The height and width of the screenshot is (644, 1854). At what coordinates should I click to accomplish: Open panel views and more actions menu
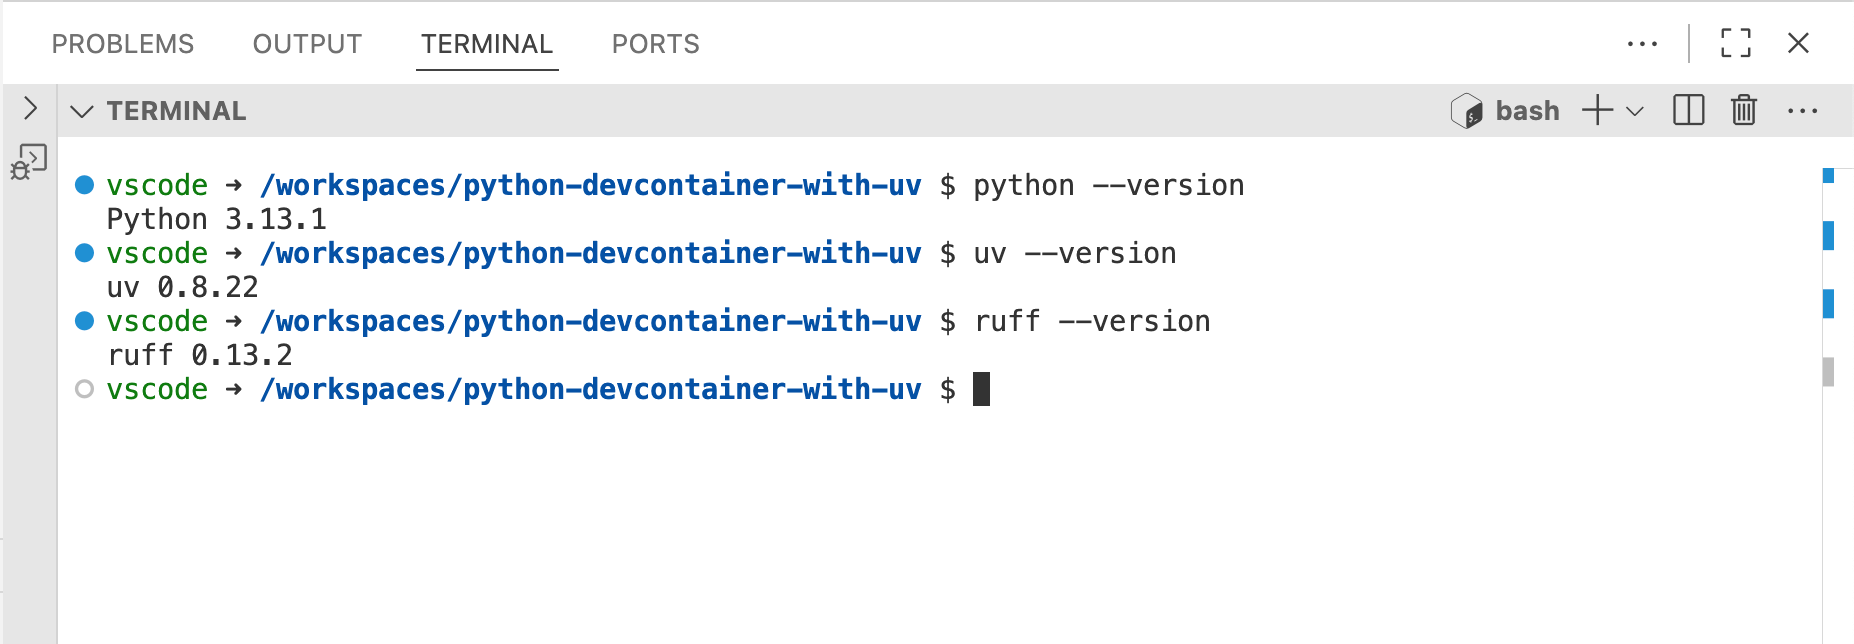[x=1642, y=44]
